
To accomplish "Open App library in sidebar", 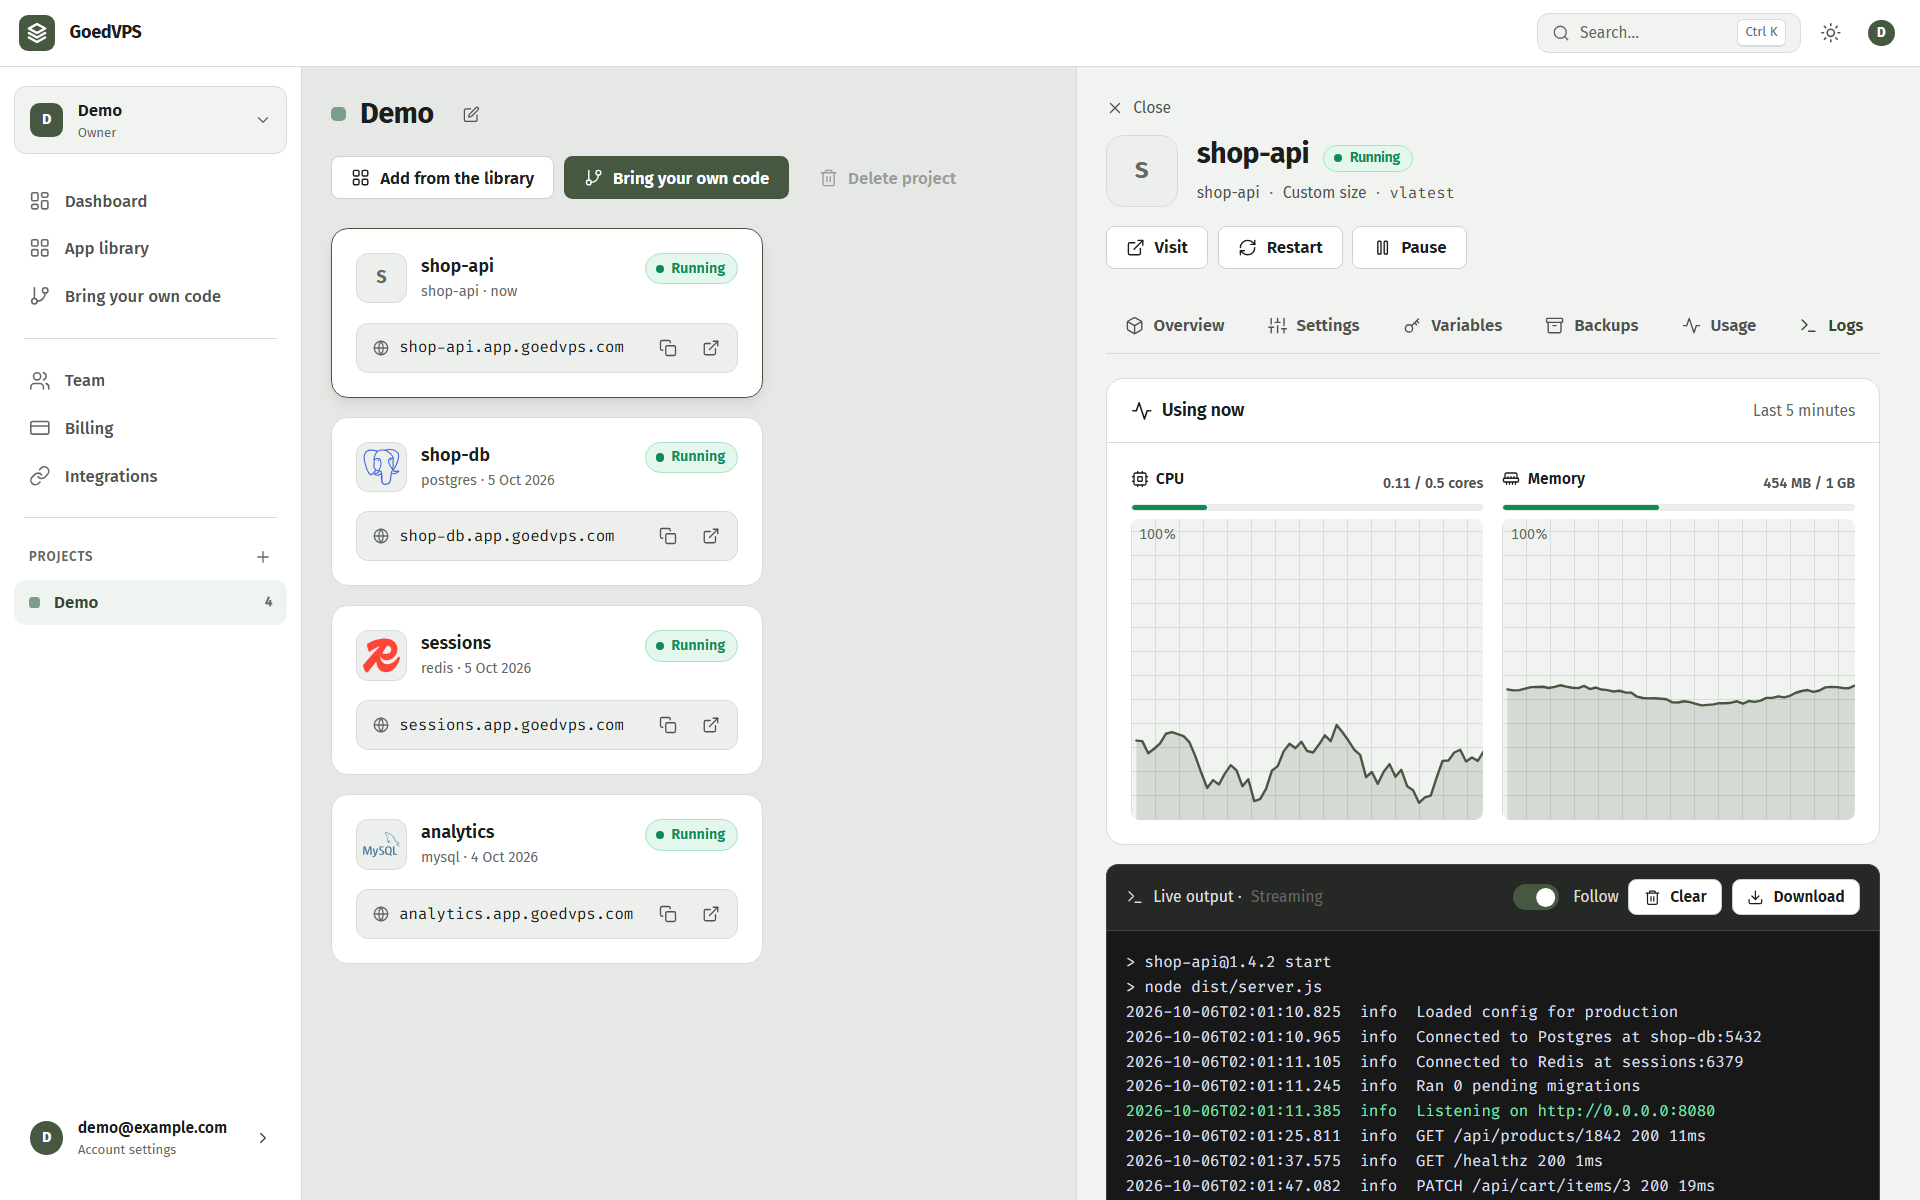I will coord(150,248).
